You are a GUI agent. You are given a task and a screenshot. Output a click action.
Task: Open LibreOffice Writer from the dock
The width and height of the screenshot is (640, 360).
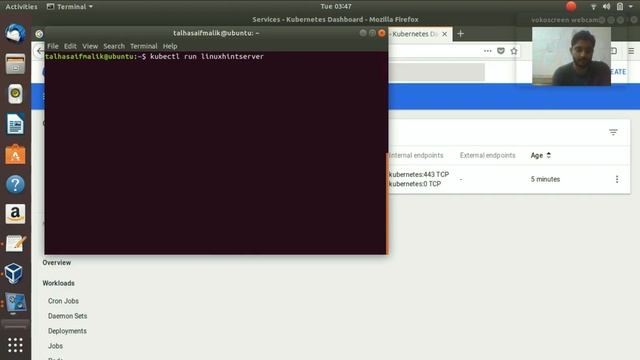tap(15, 124)
